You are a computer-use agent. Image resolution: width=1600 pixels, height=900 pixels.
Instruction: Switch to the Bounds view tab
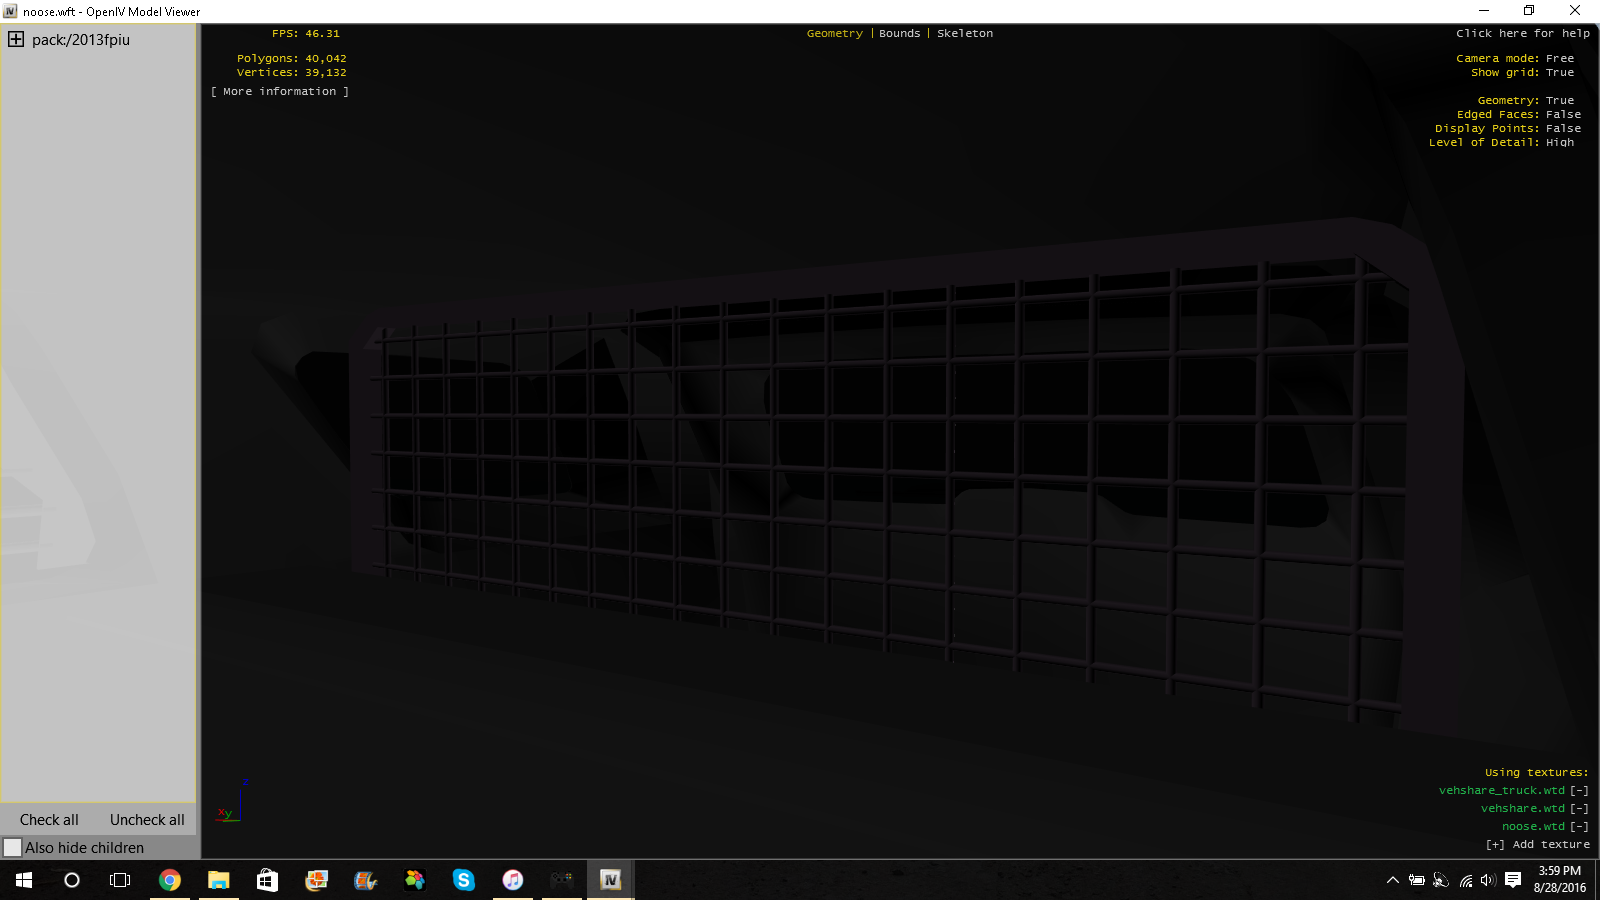[x=899, y=34]
